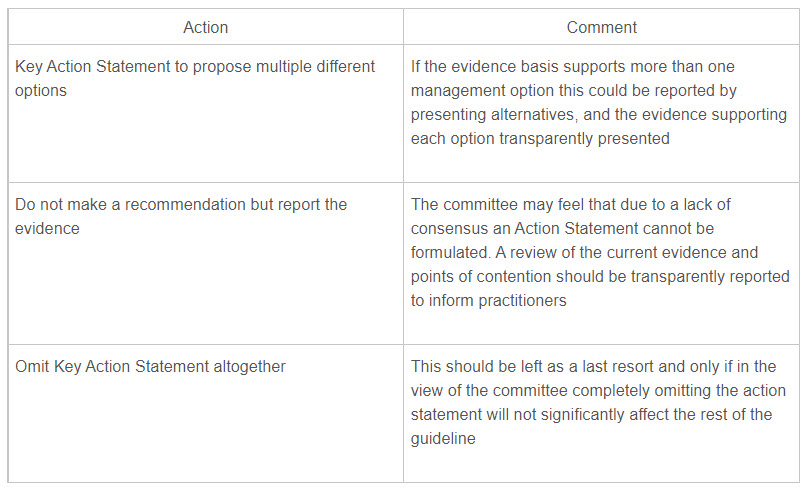The image size is (806, 494).
Task: Click the "Comment" column header
Action: click(601, 27)
